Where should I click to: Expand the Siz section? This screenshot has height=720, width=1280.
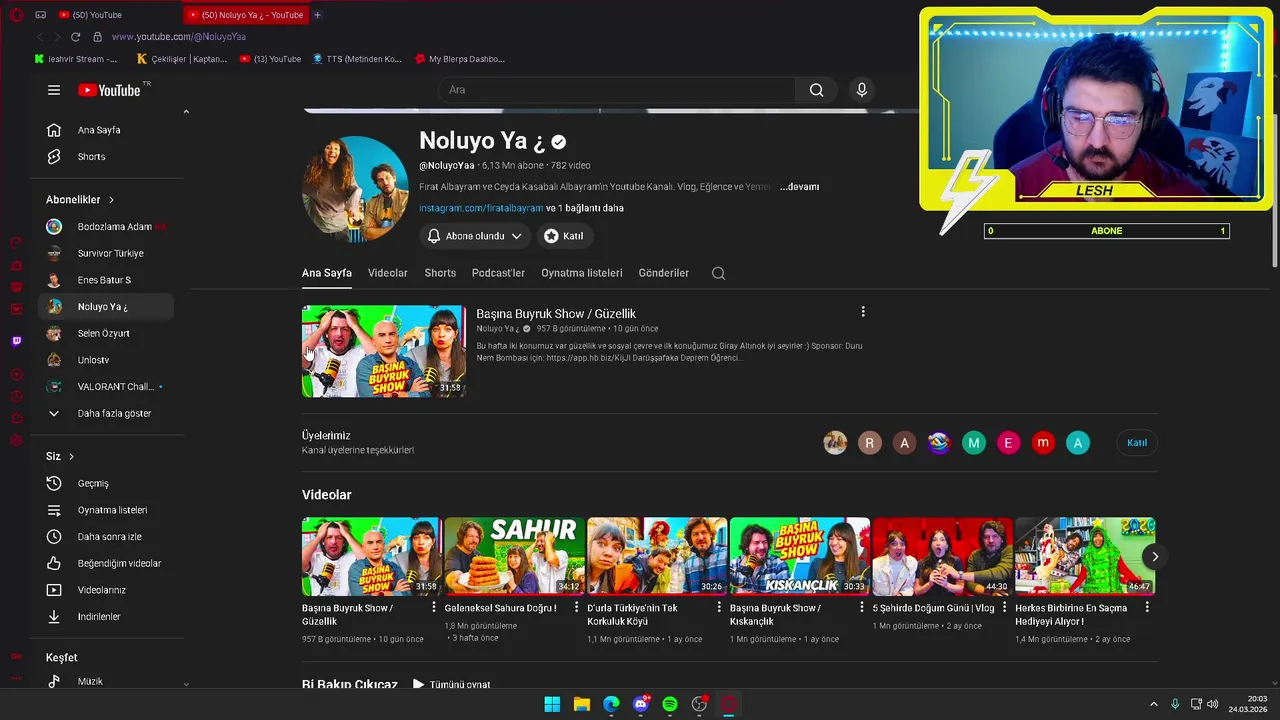pyautogui.click(x=60, y=456)
